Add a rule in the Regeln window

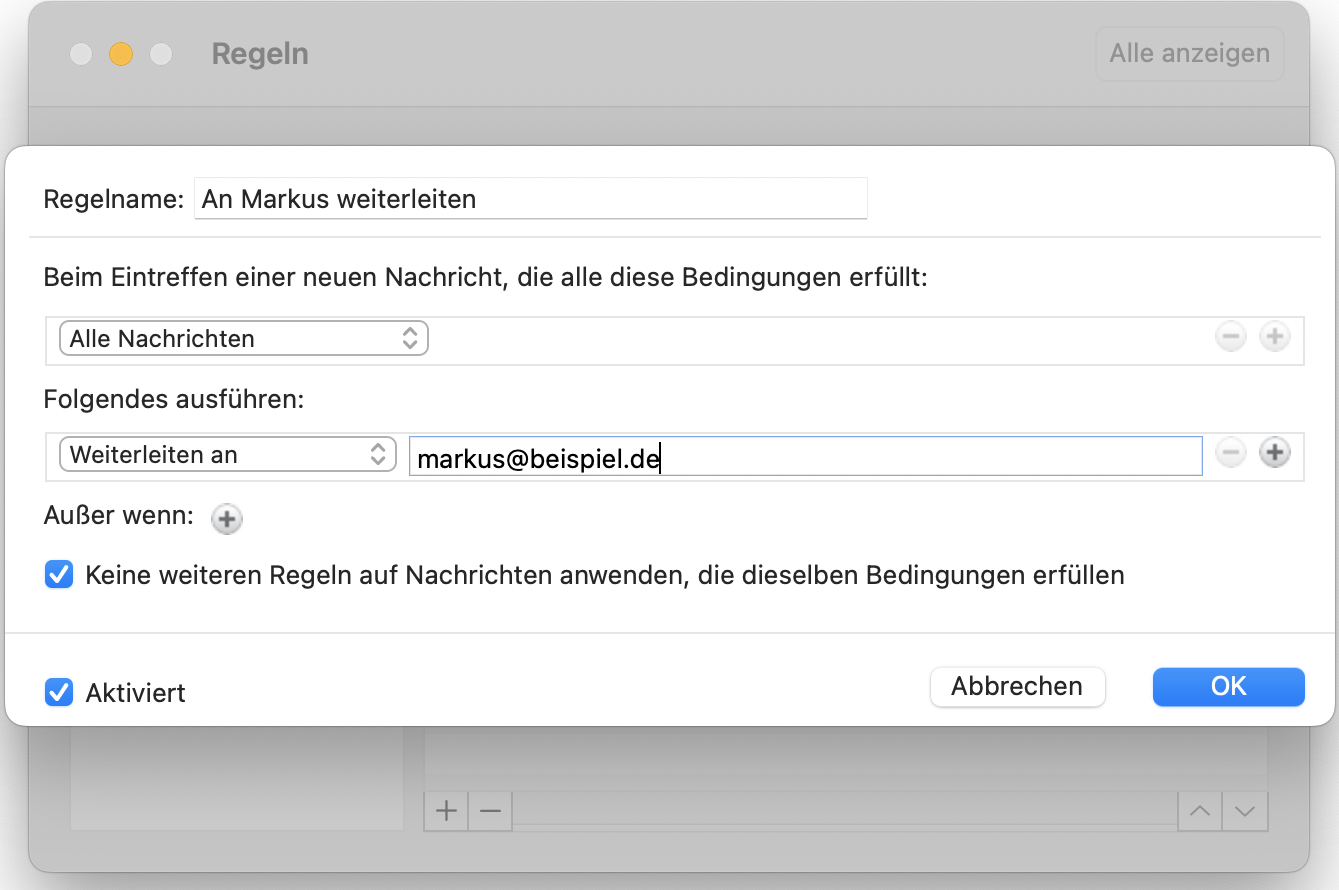[447, 811]
